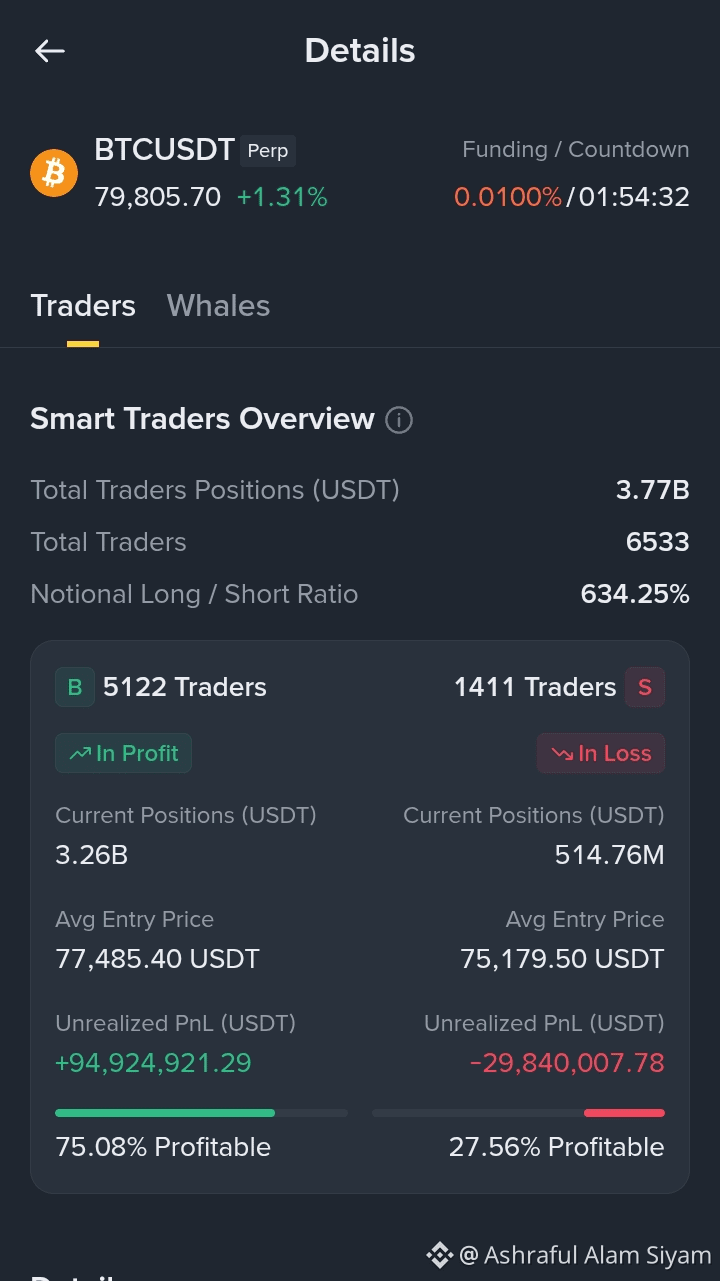Click the orange Bitcoin logo icon

click(x=54, y=174)
